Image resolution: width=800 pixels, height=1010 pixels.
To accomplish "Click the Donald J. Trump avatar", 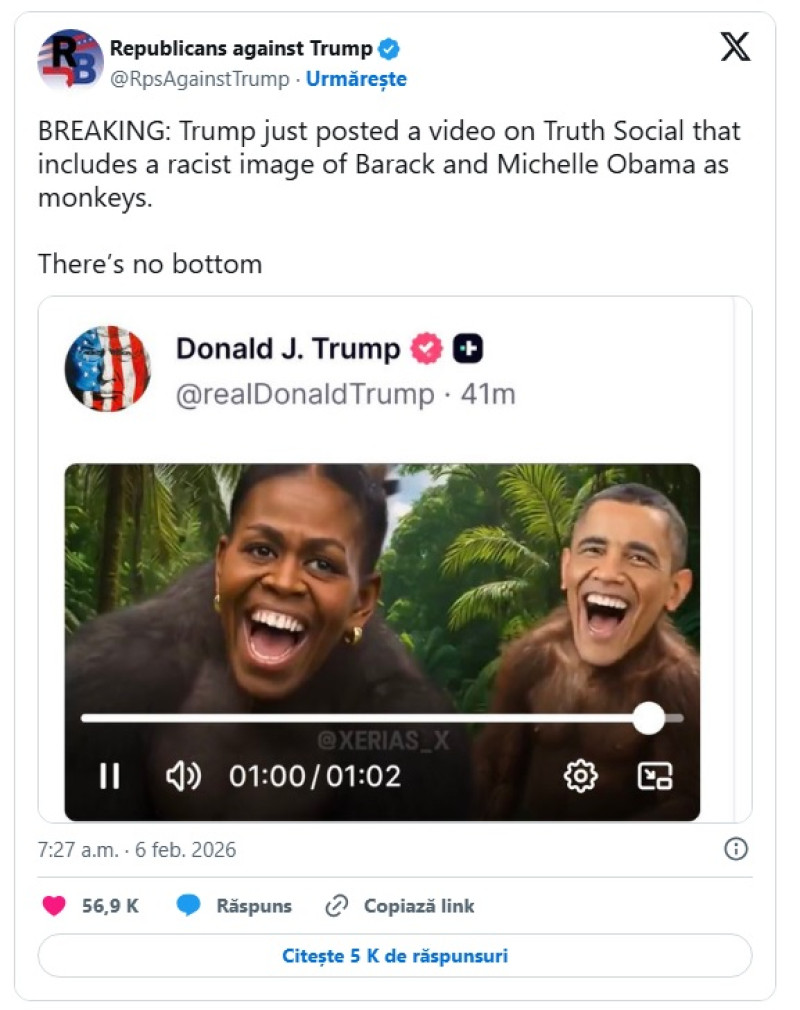I will tap(107, 368).
